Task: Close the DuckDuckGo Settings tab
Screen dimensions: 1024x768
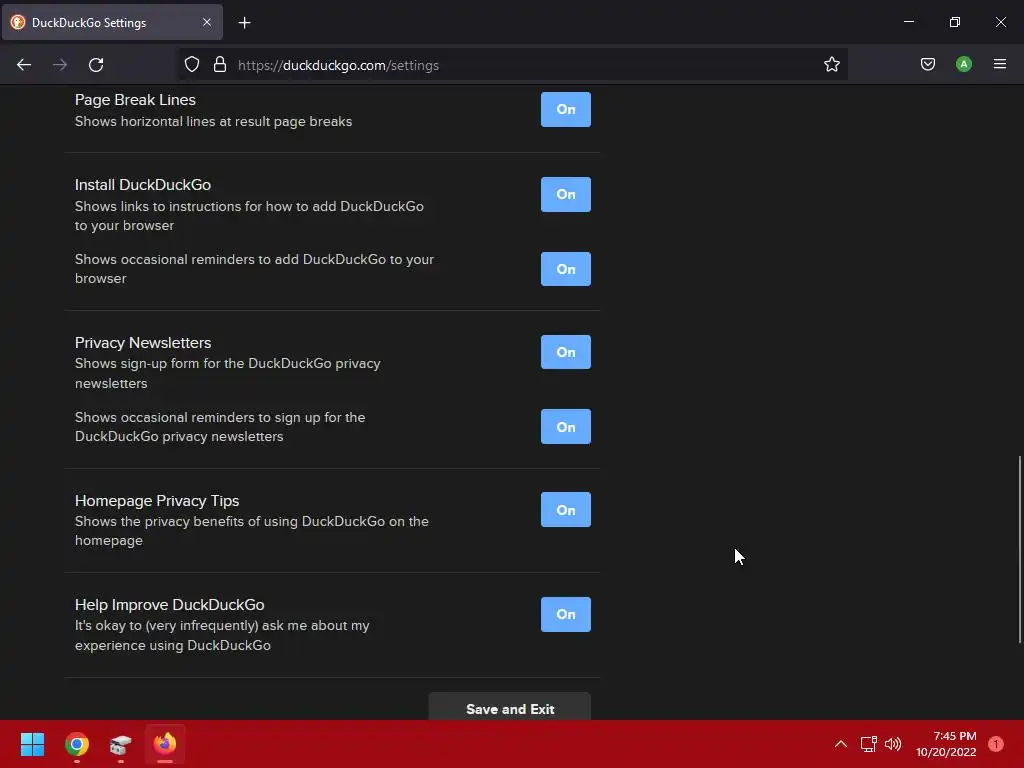Action: [x=206, y=22]
